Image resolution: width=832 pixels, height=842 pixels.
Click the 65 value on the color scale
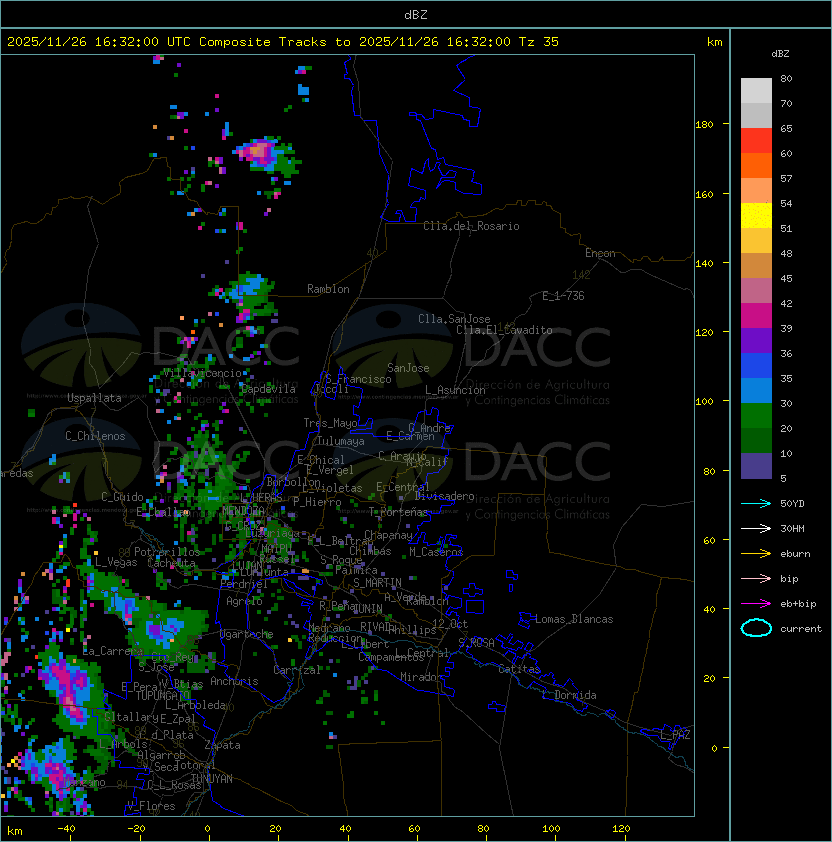pos(786,128)
